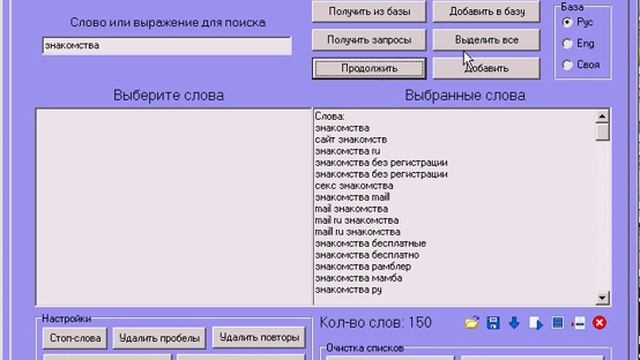Click the 'Кол-во слов: 150' counter label
Viewport: 640px width, 360px height.
pyautogui.click(x=375, y=323)
